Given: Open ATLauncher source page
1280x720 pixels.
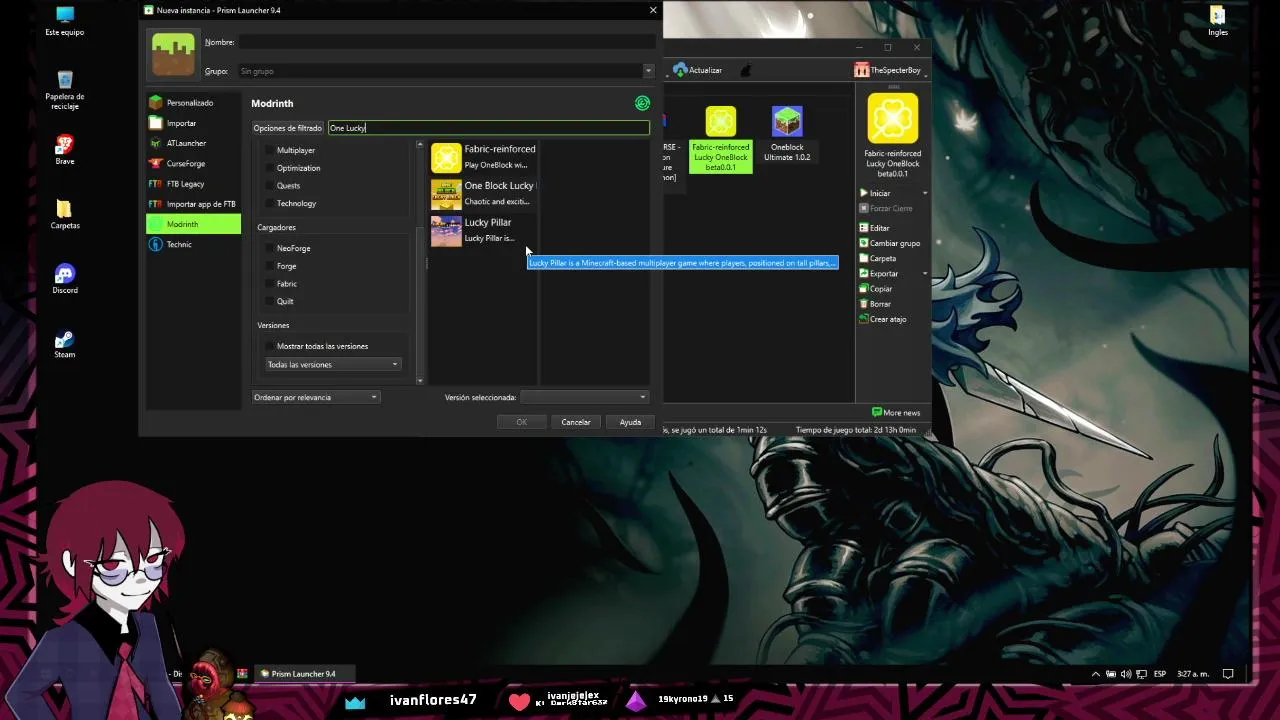Looking at the screenshot, I should pyautogui.click(x=193, y=143).
